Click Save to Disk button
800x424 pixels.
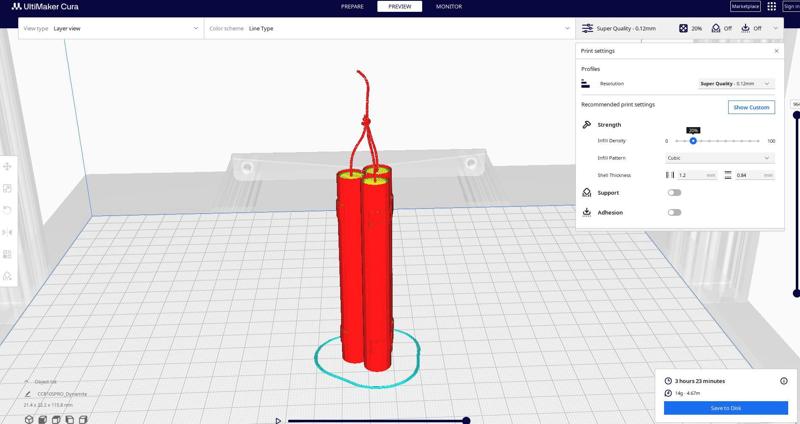click(726, 408)
